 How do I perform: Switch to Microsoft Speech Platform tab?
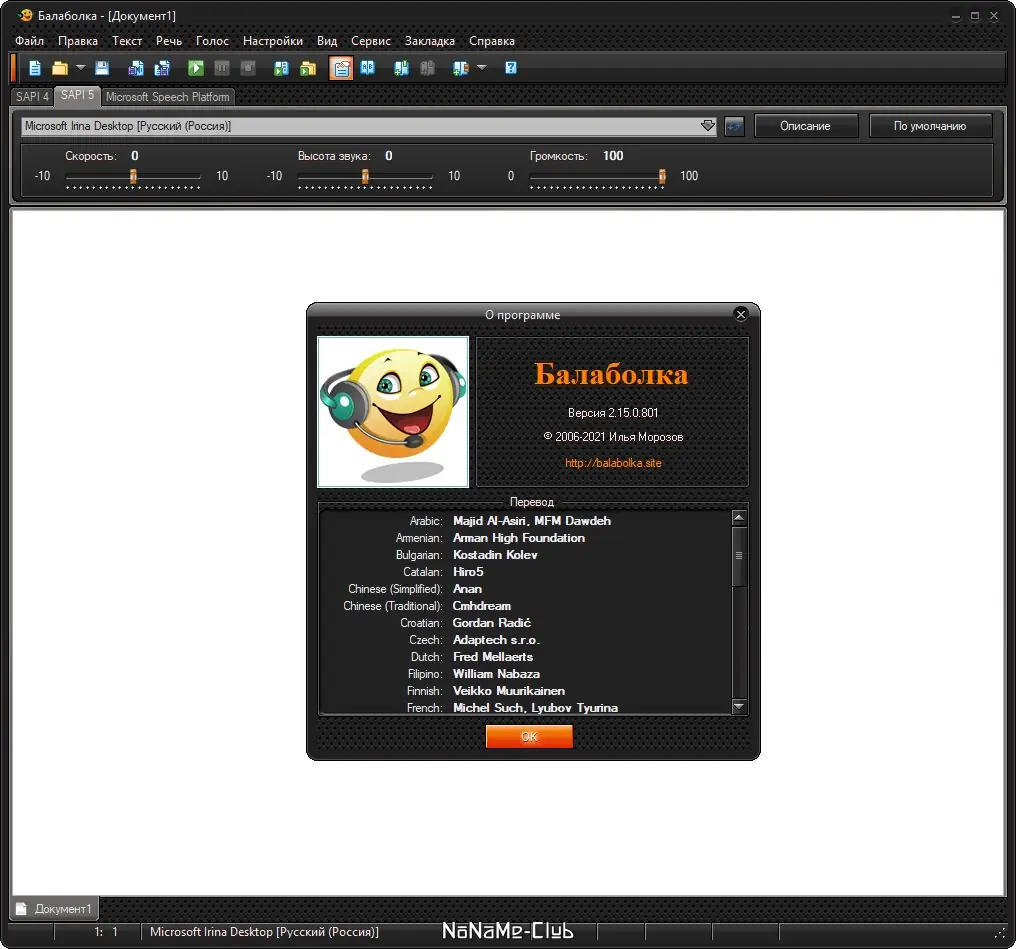coord(167,97)
